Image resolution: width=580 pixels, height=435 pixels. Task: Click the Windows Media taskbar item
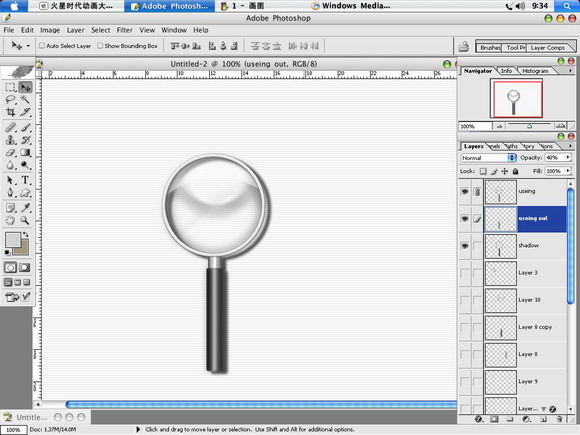pyautogui.click(x=351, y=6)
